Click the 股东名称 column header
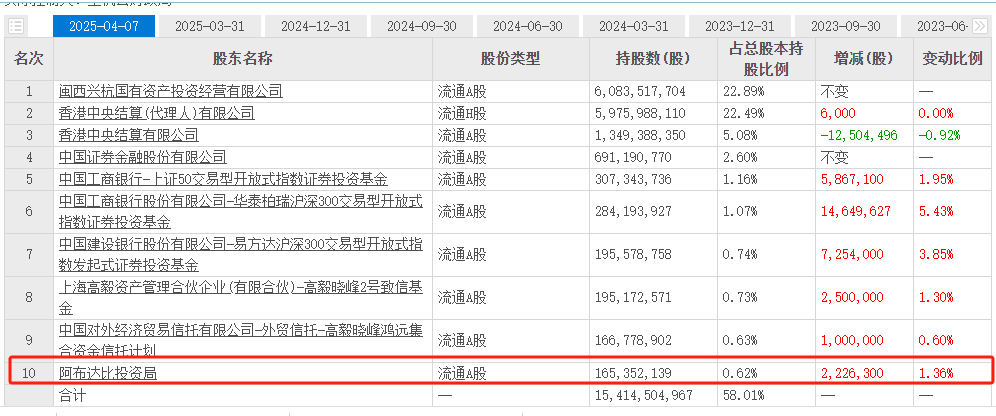996x416 pixels. click(243, 59)
